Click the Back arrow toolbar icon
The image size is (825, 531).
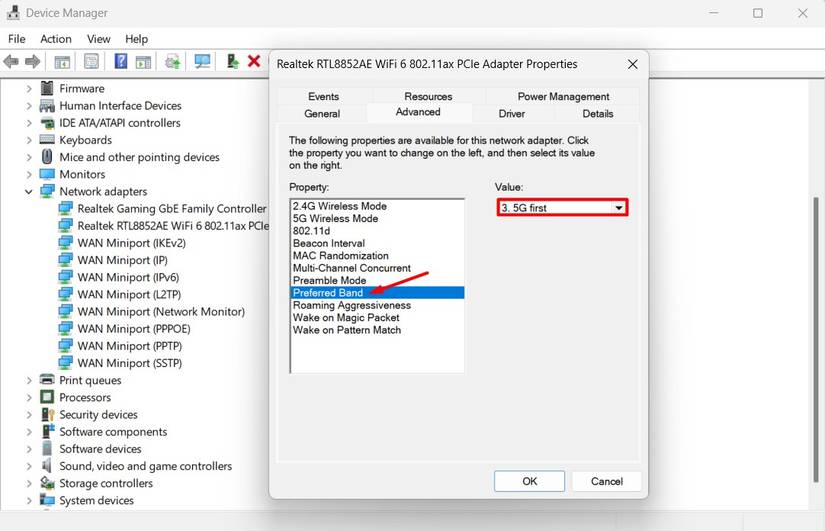(11, 62)
